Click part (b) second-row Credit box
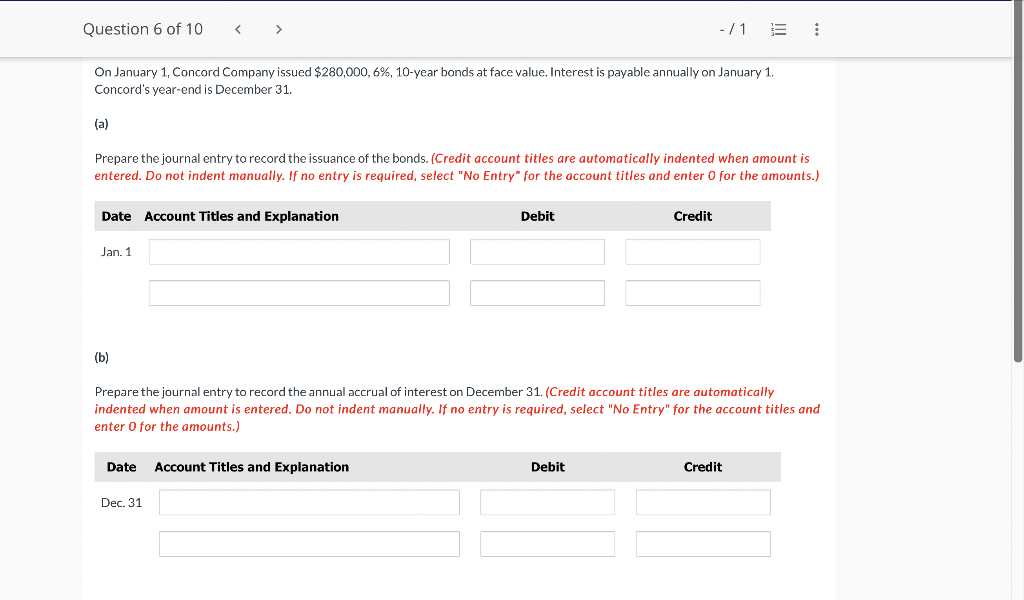The height and width of the screenshot is (600, 1024). 703,543
